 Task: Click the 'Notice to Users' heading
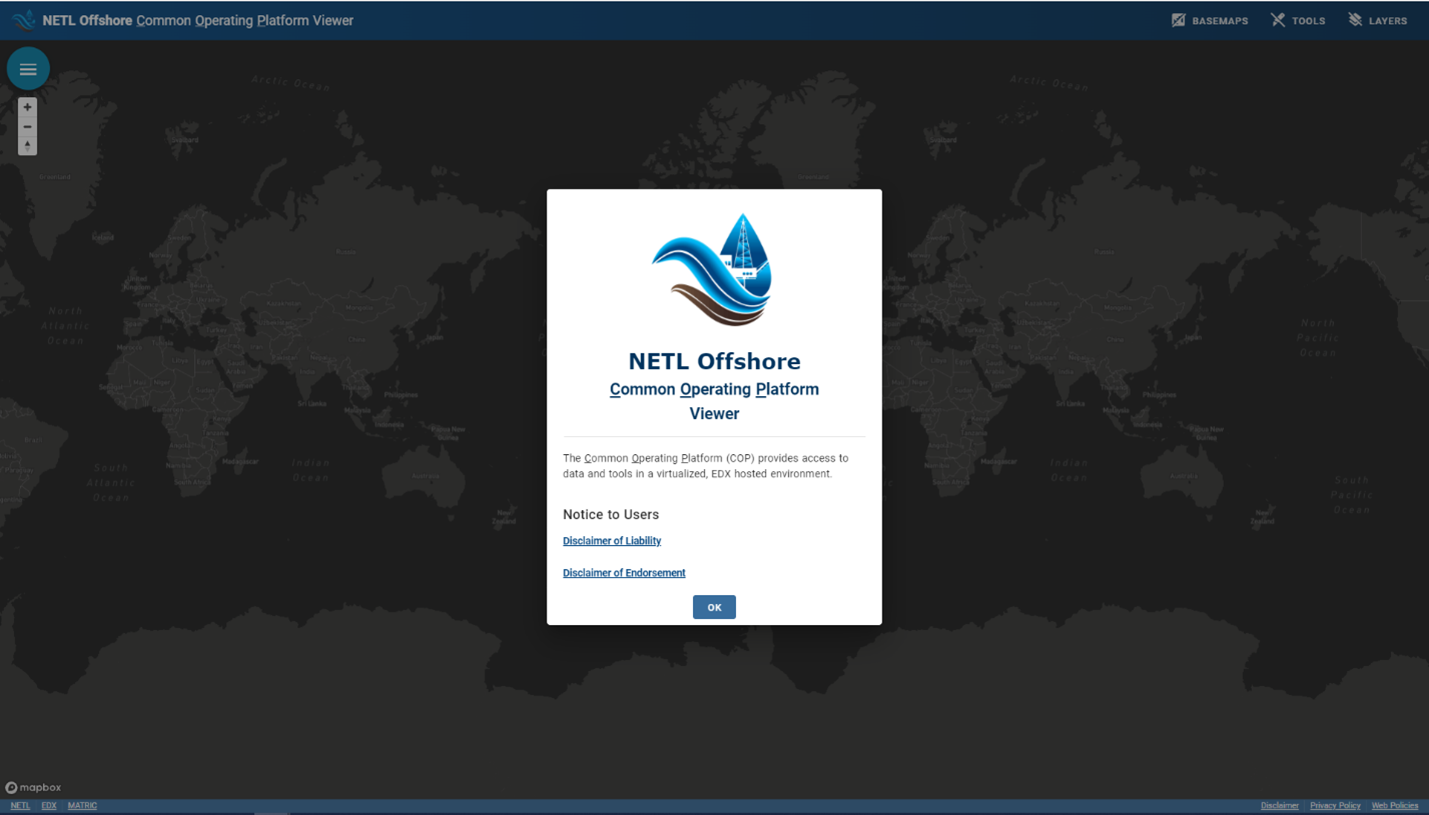pyautogui.click(x=611, y=514)
